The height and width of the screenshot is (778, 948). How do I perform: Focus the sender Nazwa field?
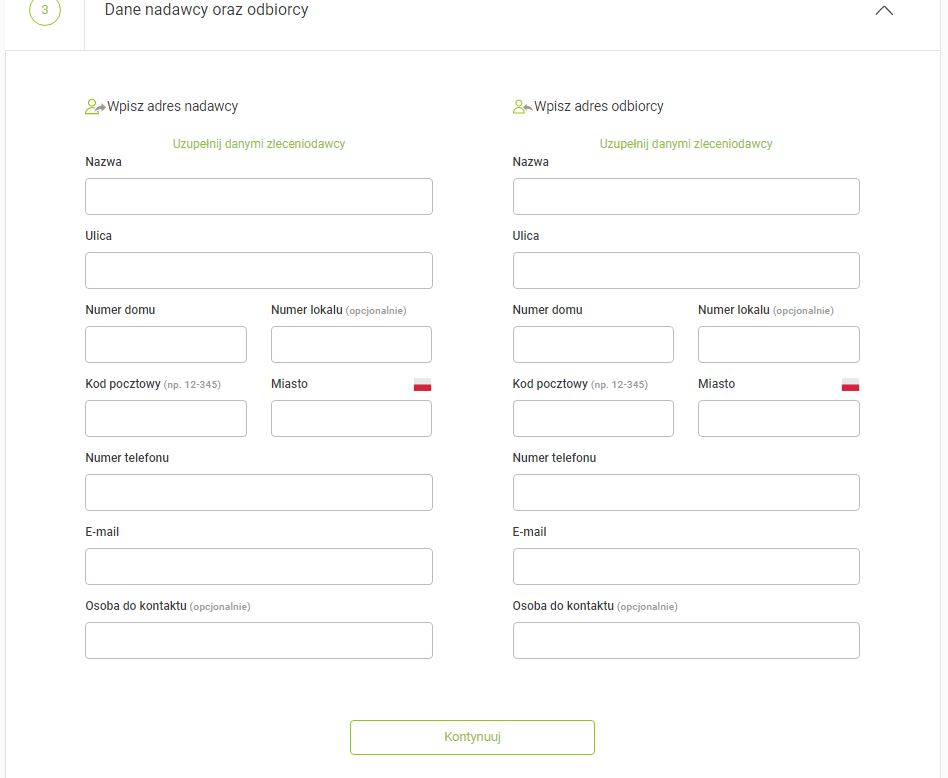tap(259, 197)
